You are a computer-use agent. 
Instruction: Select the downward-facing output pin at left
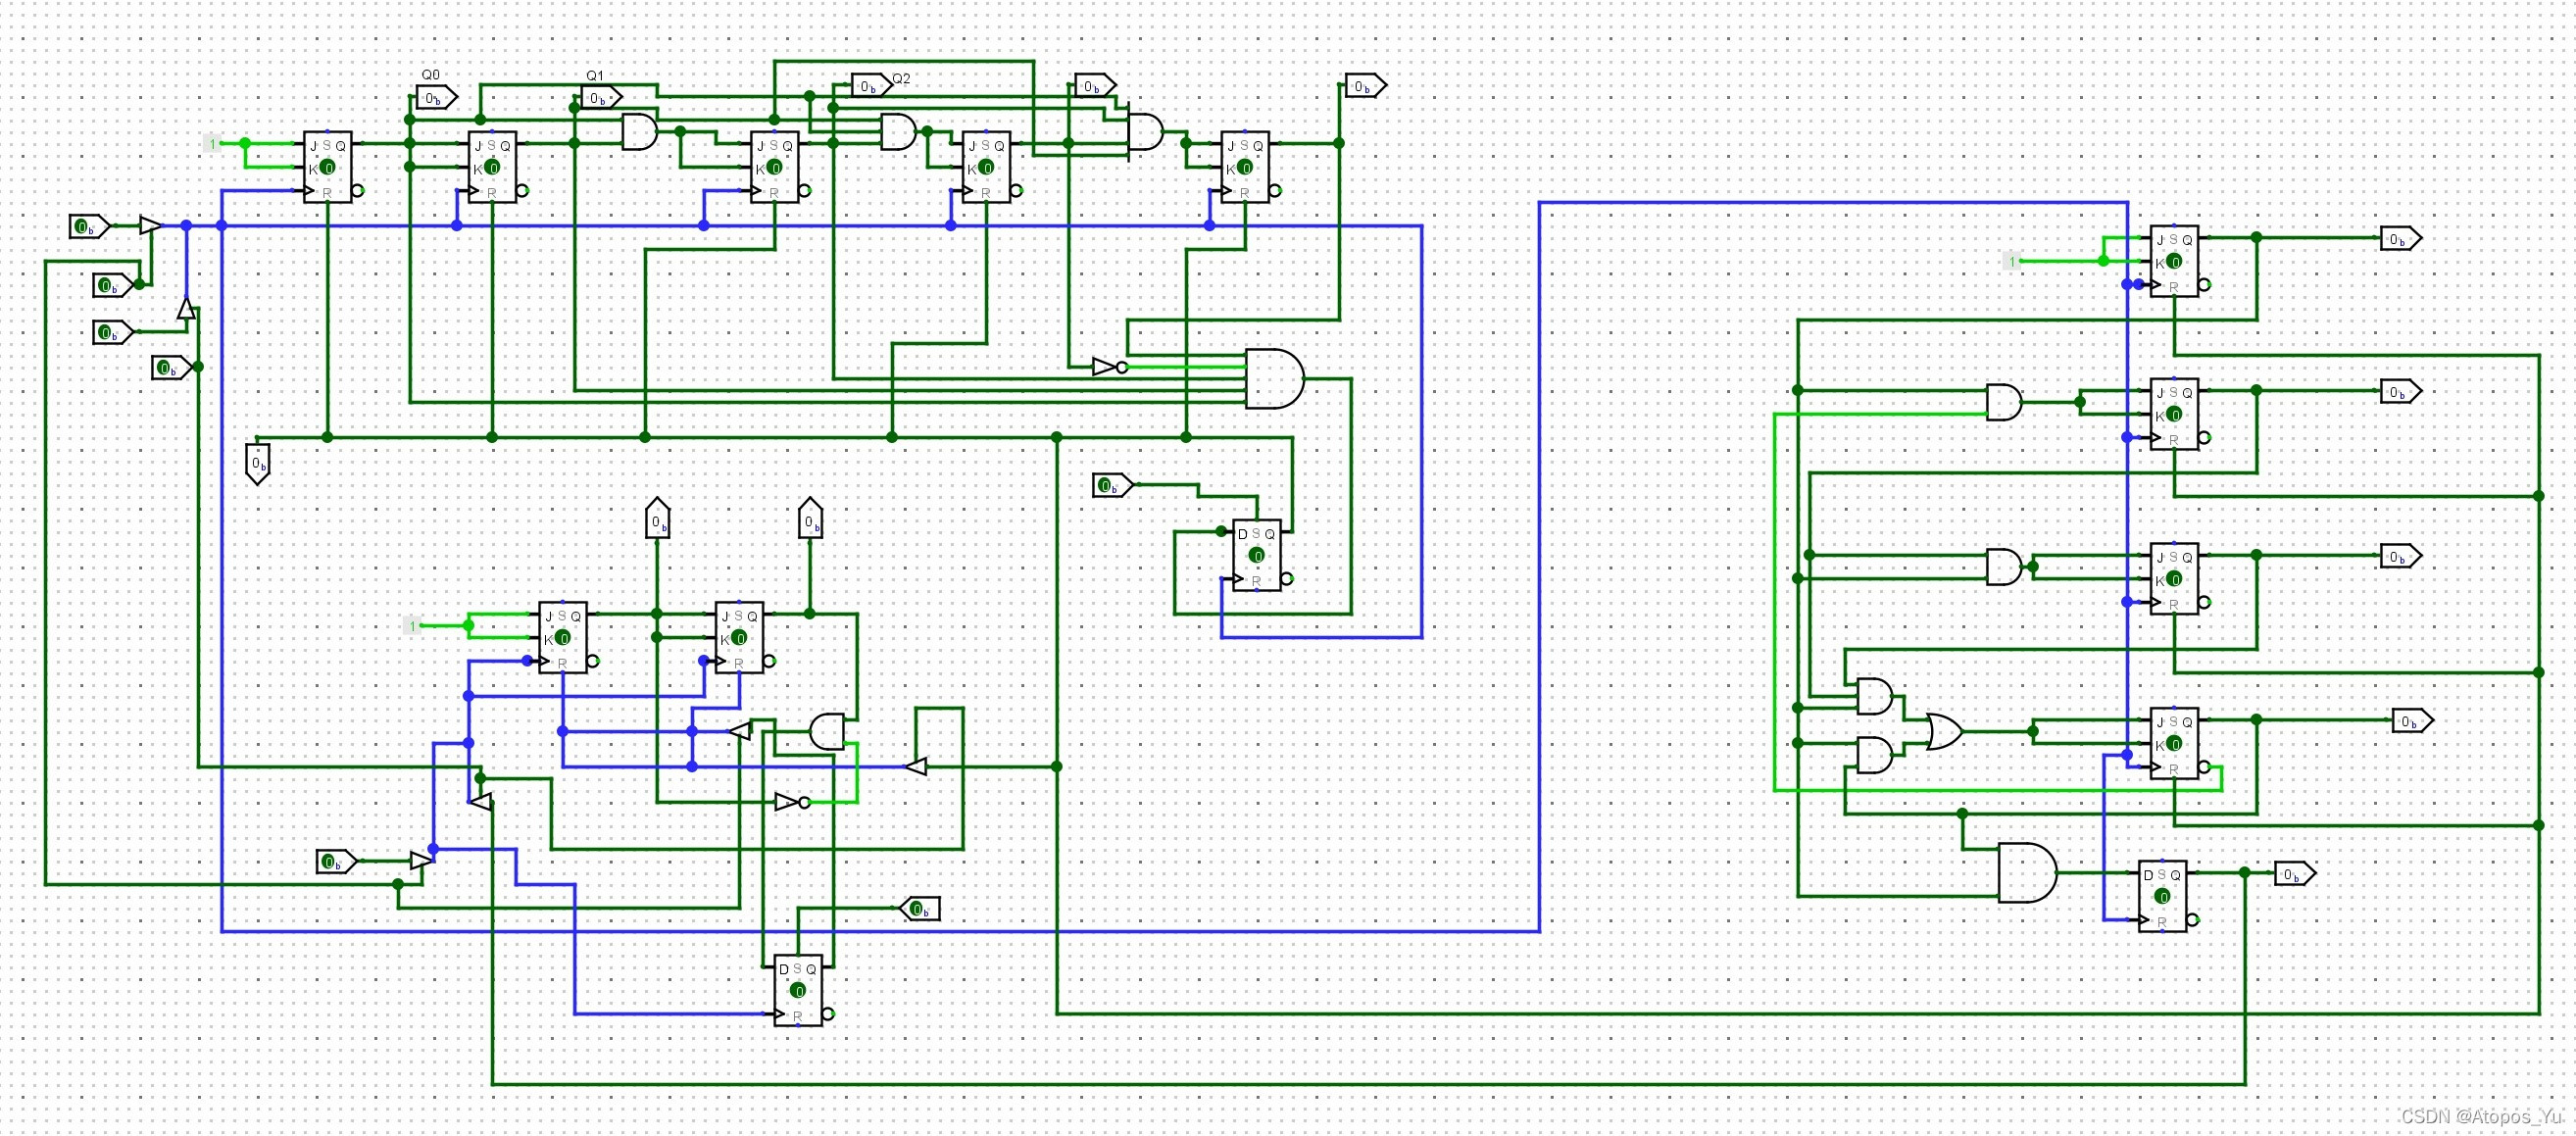[258, 463]
